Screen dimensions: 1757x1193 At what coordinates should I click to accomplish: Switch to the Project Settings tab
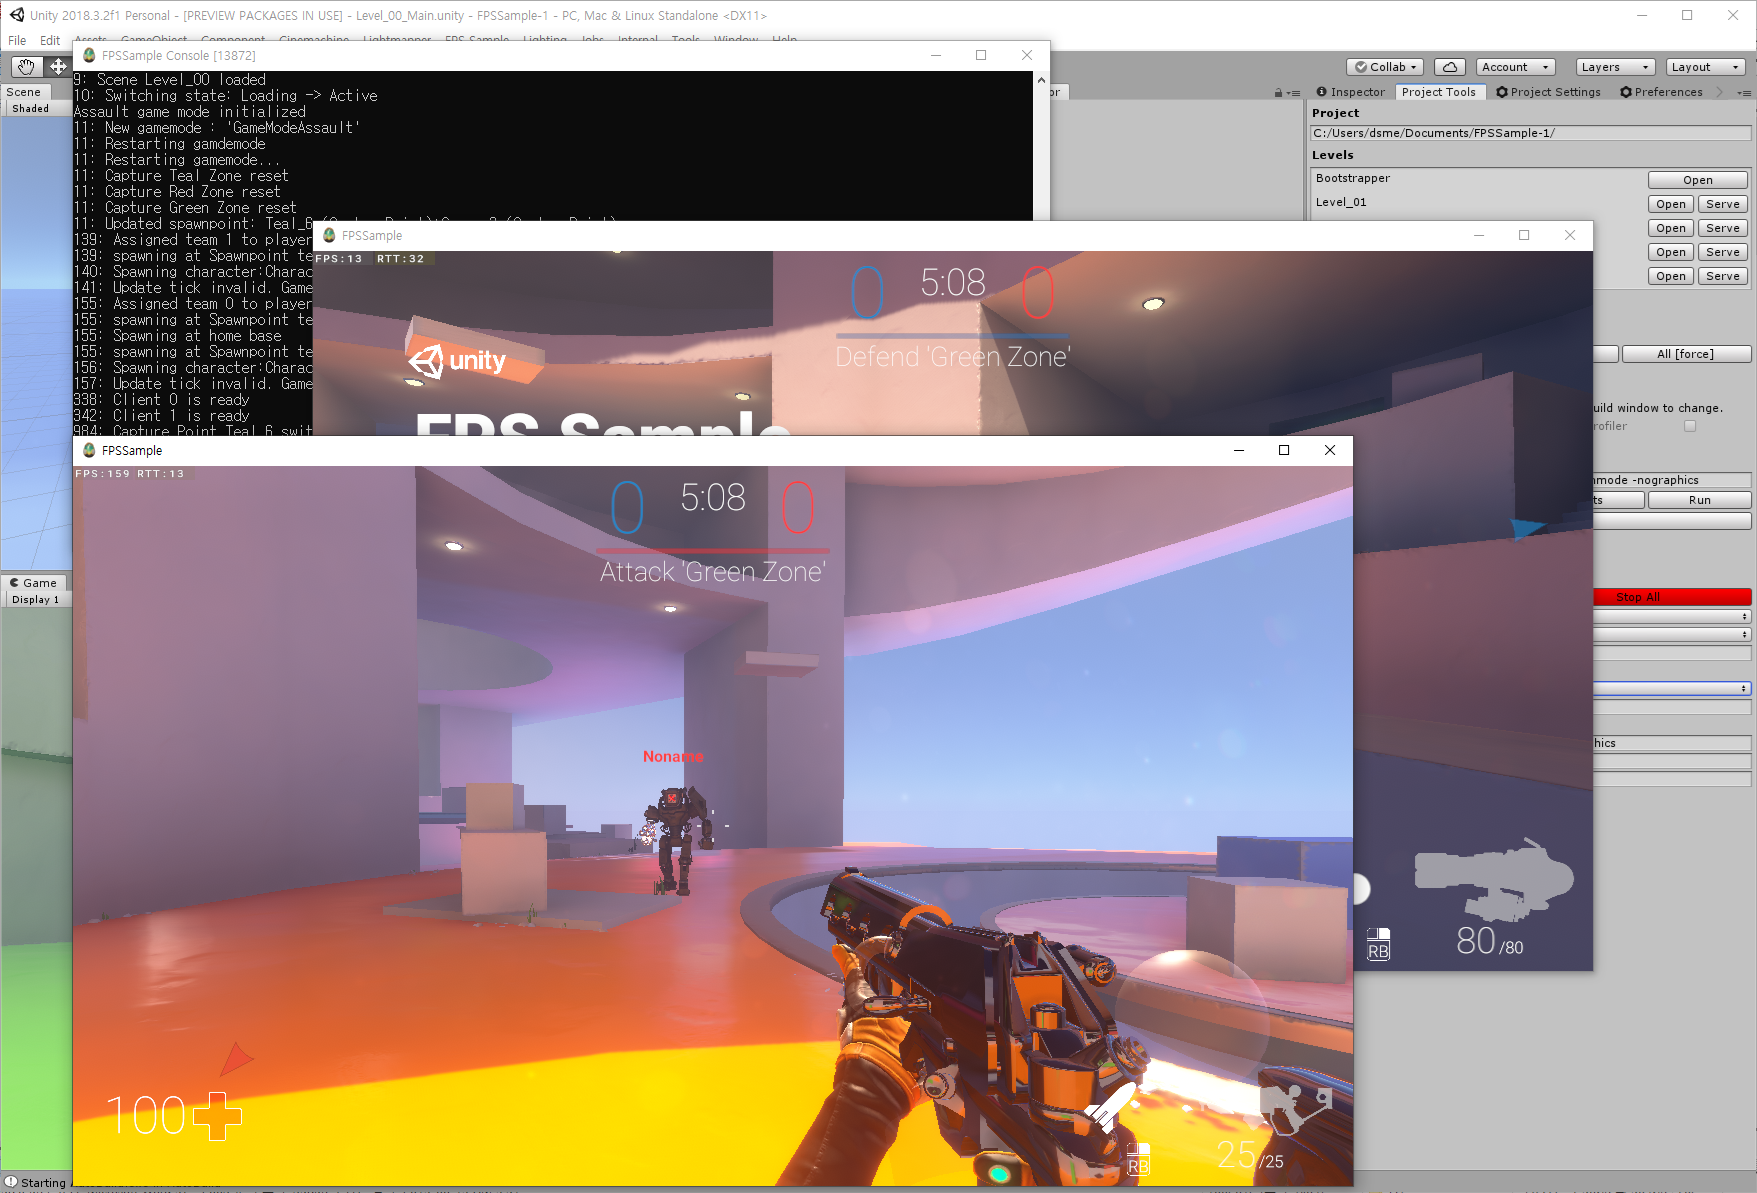pos(1548,92)
